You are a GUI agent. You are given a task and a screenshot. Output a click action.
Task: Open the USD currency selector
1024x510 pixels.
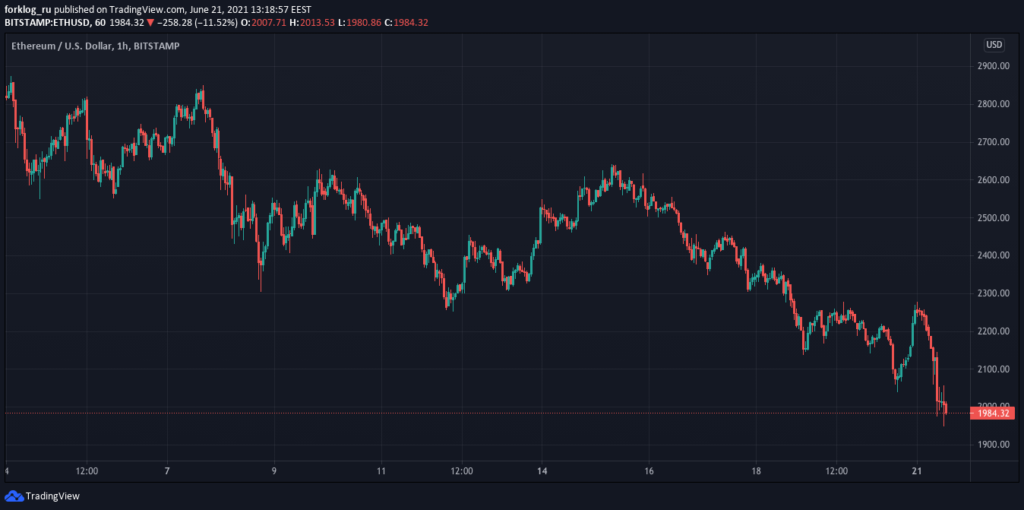pos(994,44)
